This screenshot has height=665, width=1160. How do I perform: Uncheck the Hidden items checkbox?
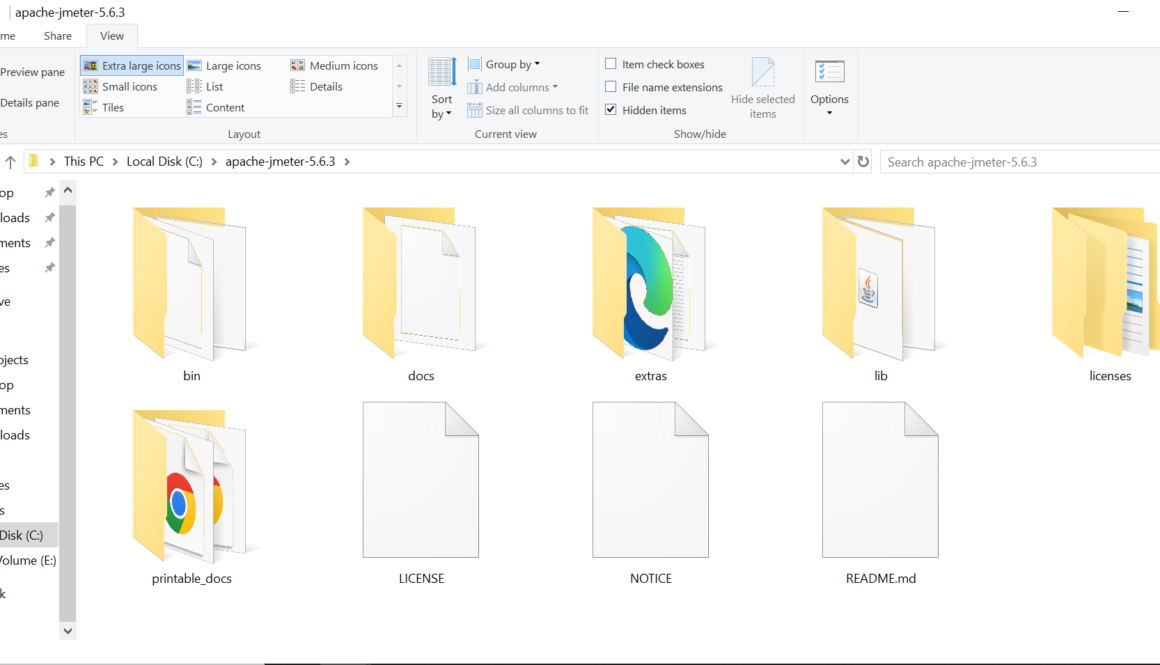(x=611, y=110)
